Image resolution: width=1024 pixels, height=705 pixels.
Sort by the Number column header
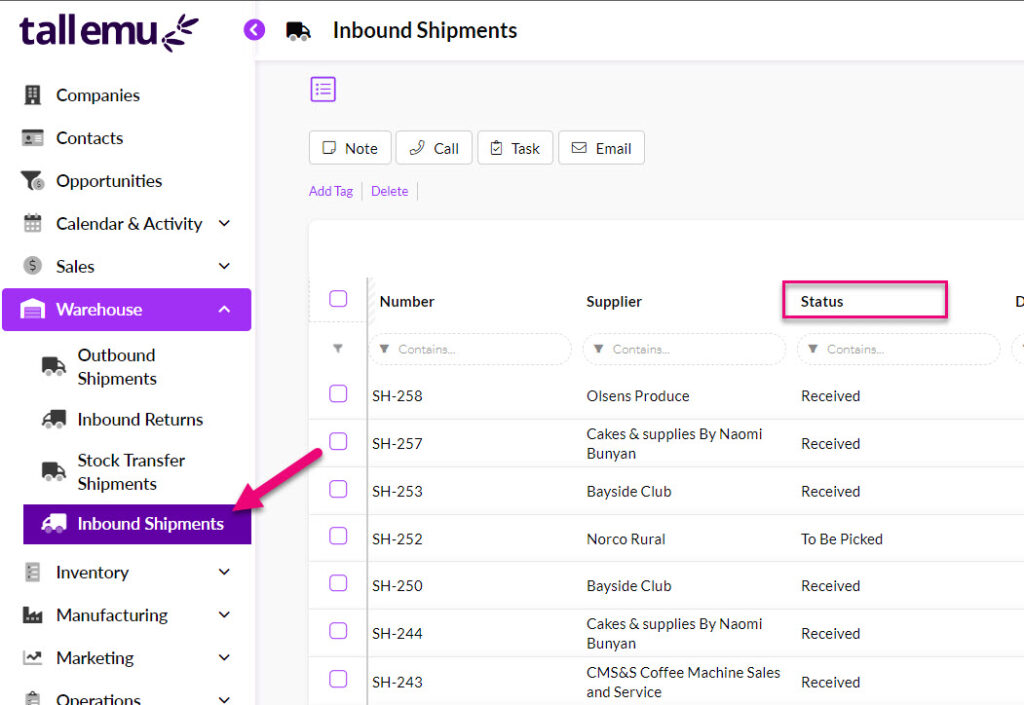tap(407, 302)
